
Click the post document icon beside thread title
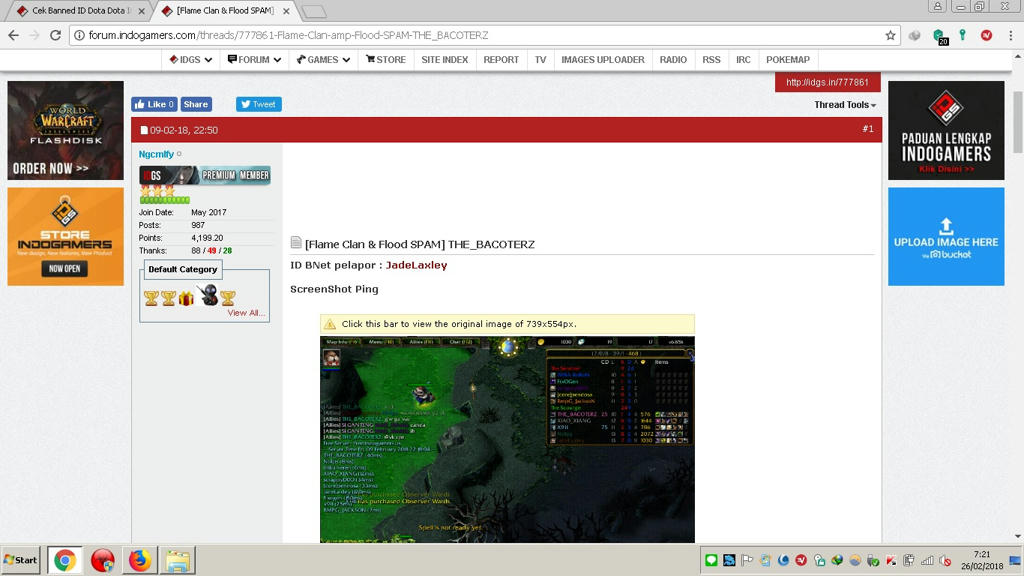[296, 242]
